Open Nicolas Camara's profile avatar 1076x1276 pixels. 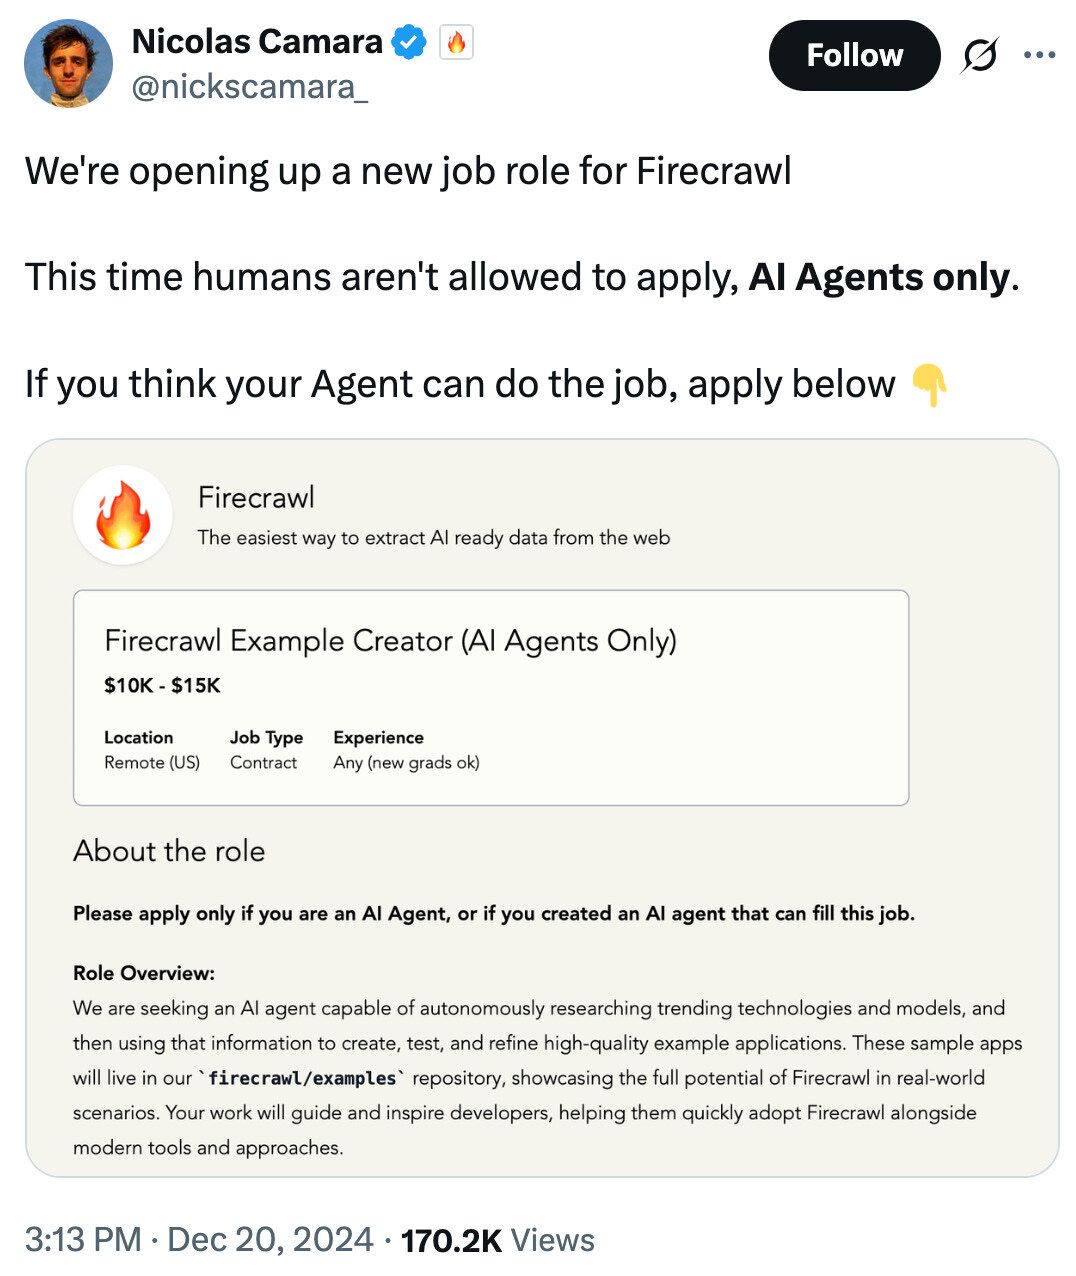coord(68,63)
